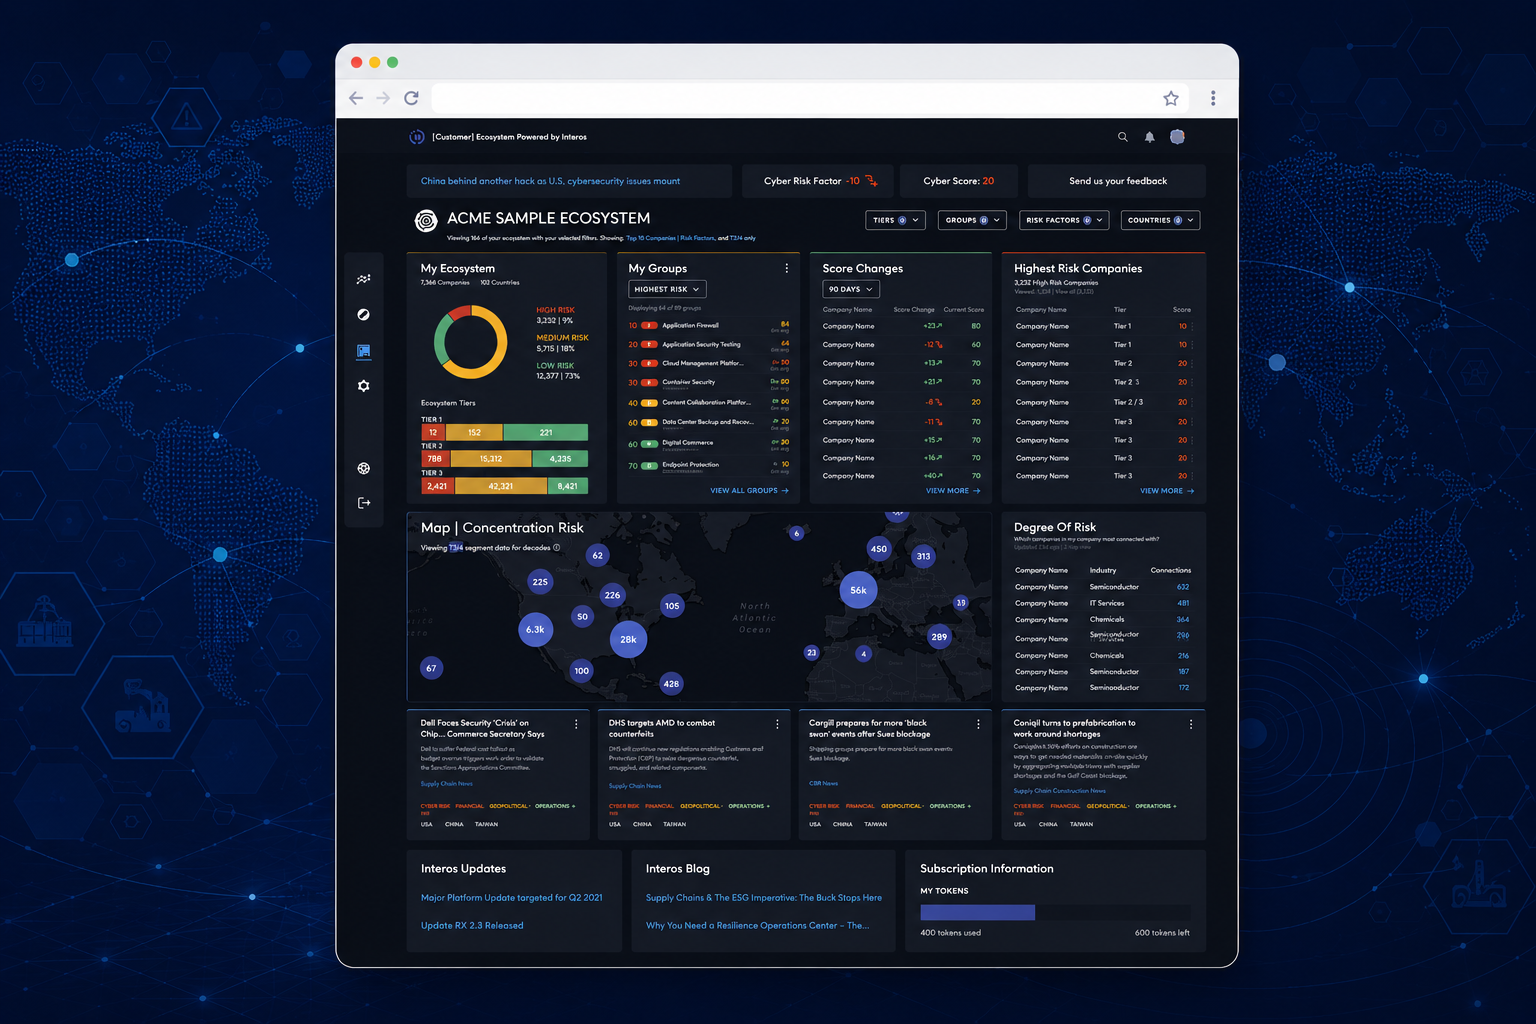1536x1024 pixels.
Task: Click the Digital Commerce group row
Action: pos(709,443)
